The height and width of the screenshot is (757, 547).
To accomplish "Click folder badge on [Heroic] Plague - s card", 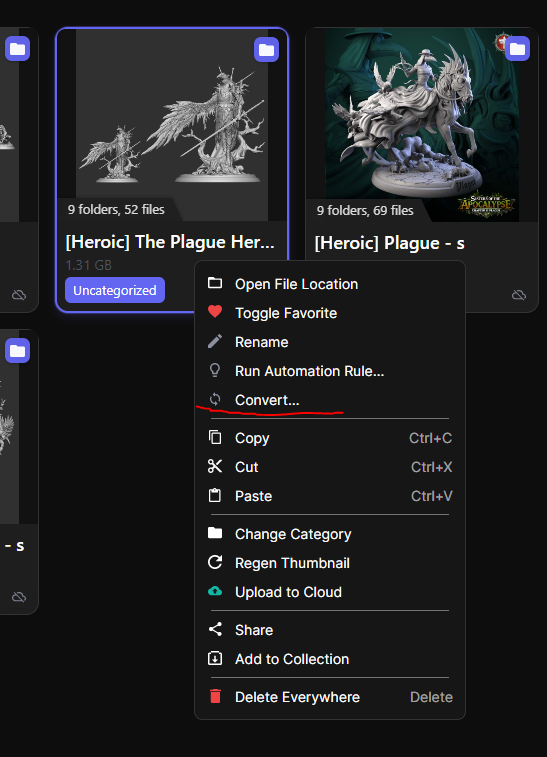I will [x=517, y=48].
